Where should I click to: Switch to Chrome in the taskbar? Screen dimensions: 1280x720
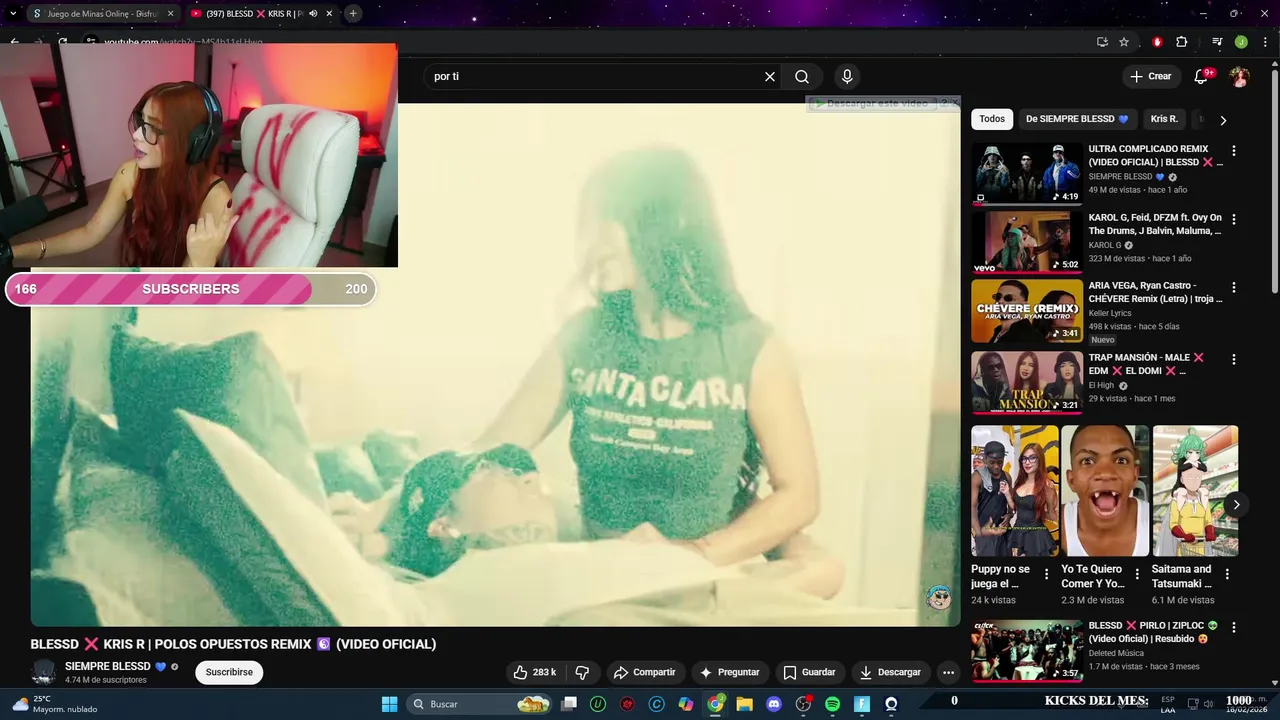[x=715, y=704]
